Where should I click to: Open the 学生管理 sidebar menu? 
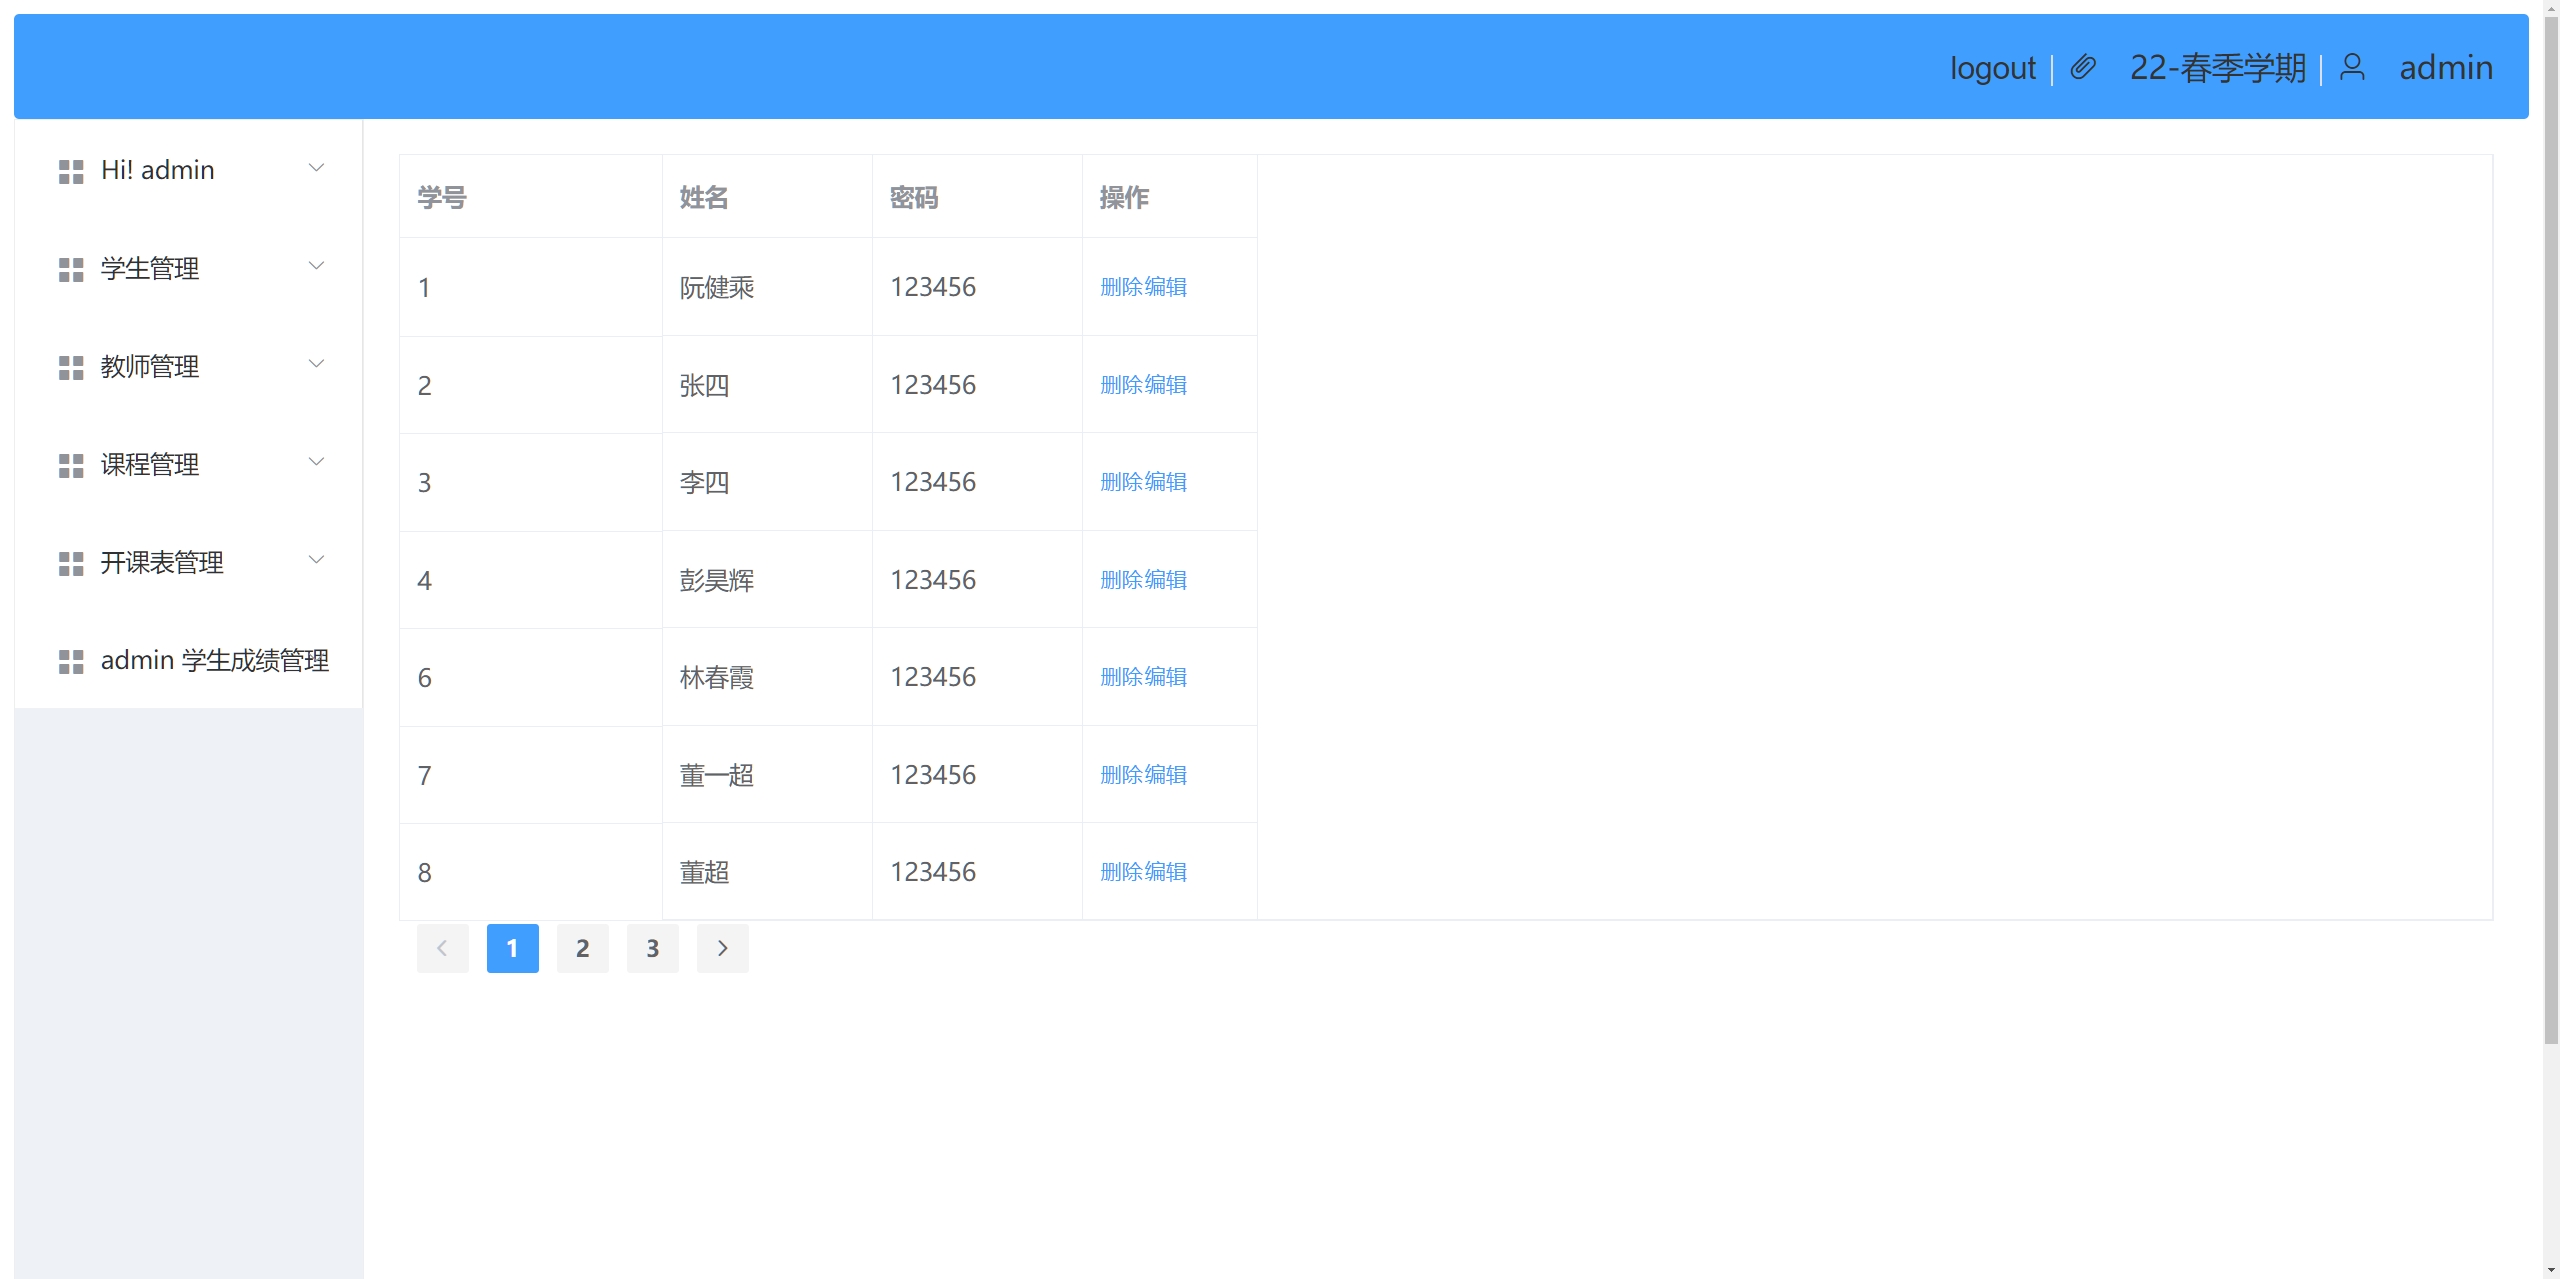click(x=188, y=268)
